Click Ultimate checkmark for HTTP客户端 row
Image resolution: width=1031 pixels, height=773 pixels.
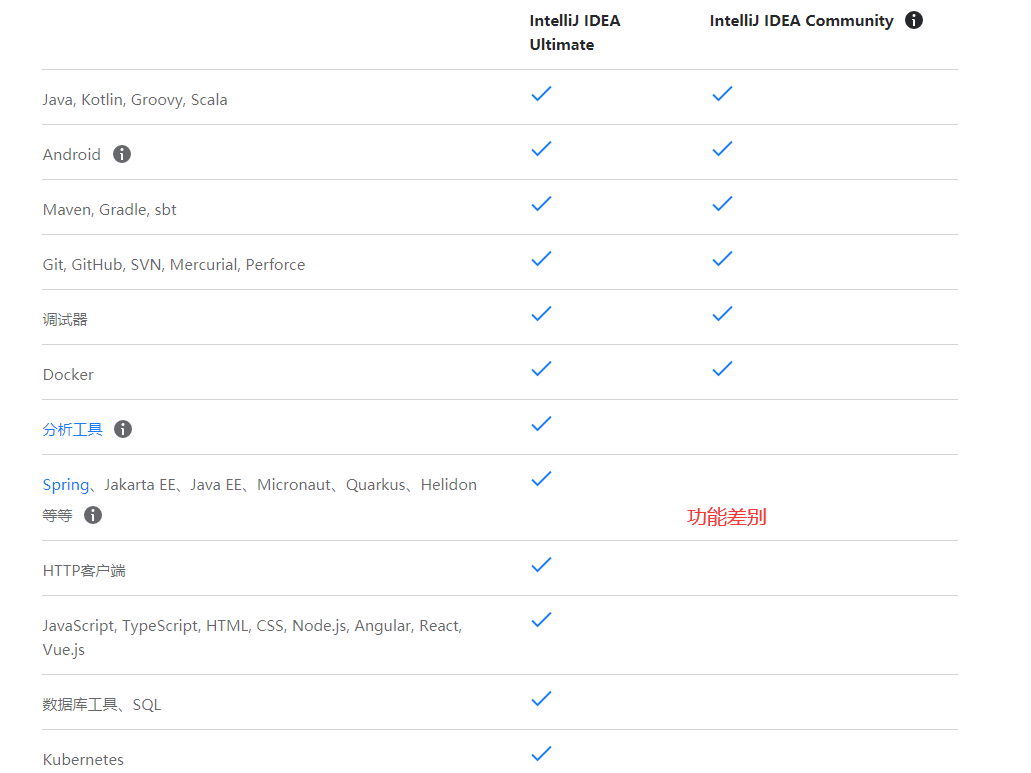pyautogui.click(x=541, y=565)
